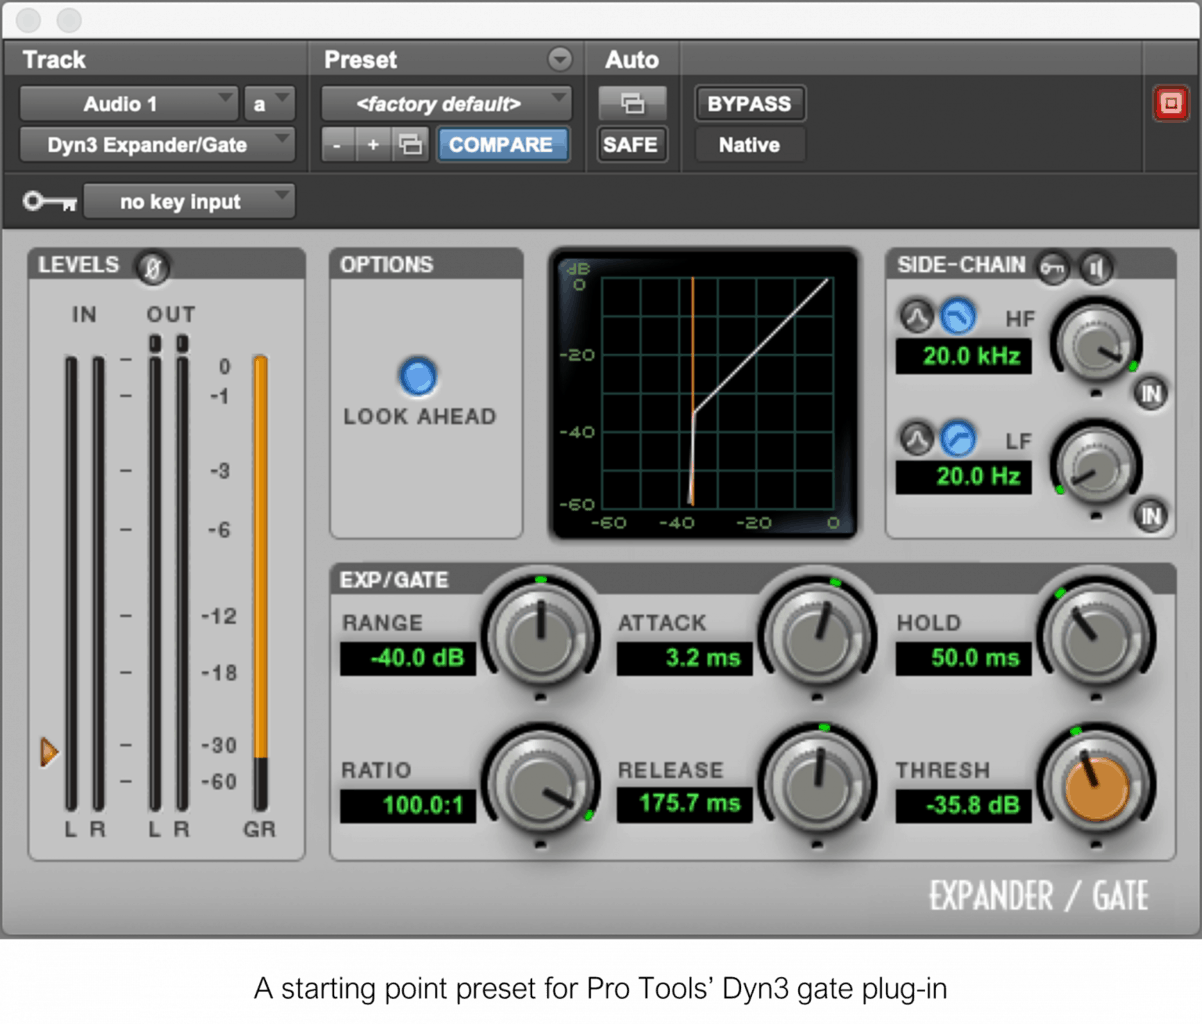
Task: Open the factory default preset selector
Action: pos(444,103)
